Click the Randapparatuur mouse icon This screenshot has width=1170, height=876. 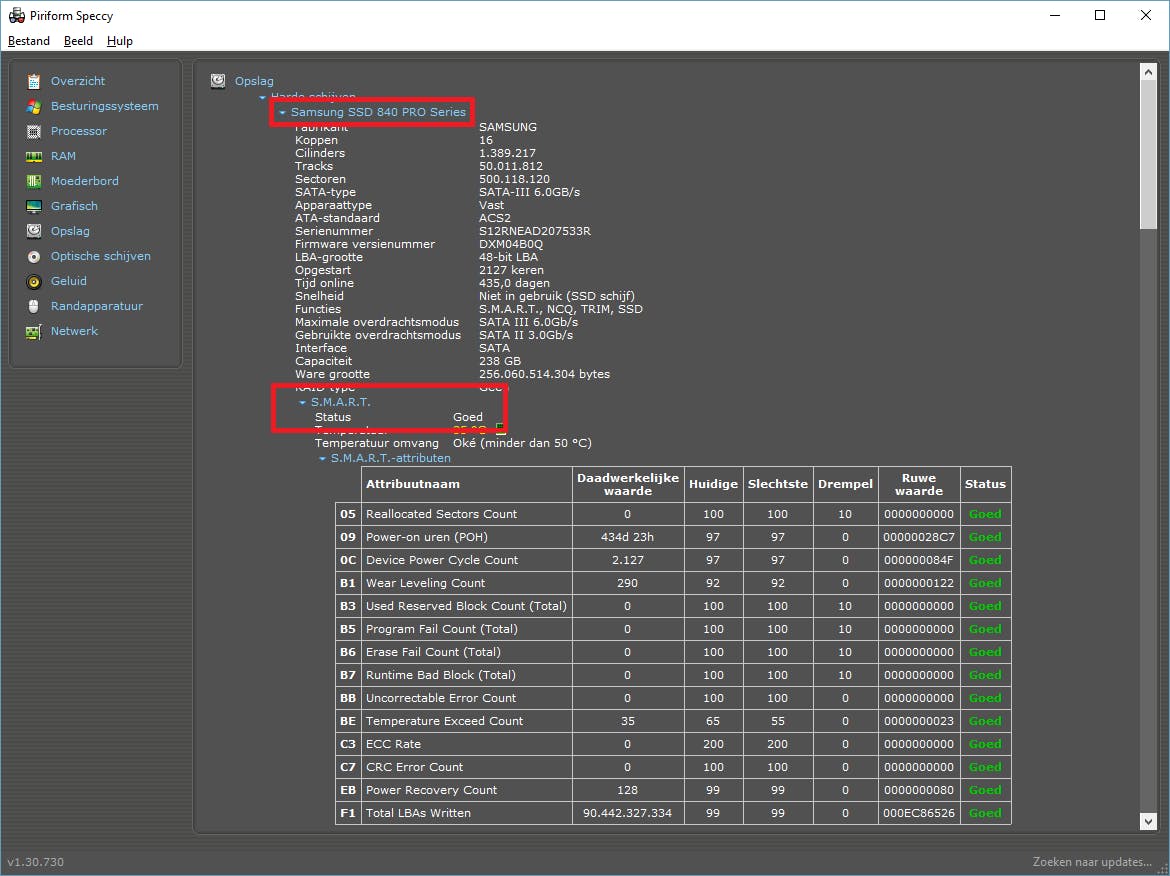pos(34,307)
